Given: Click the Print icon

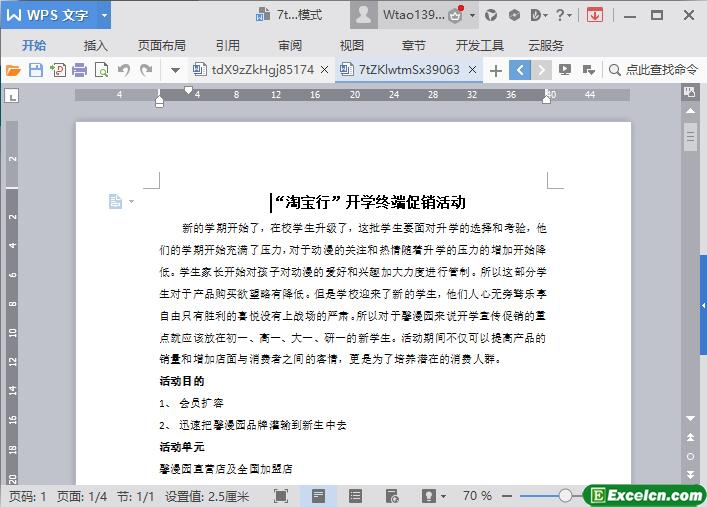Looking at the screenshot, I should tap(79, 70).
